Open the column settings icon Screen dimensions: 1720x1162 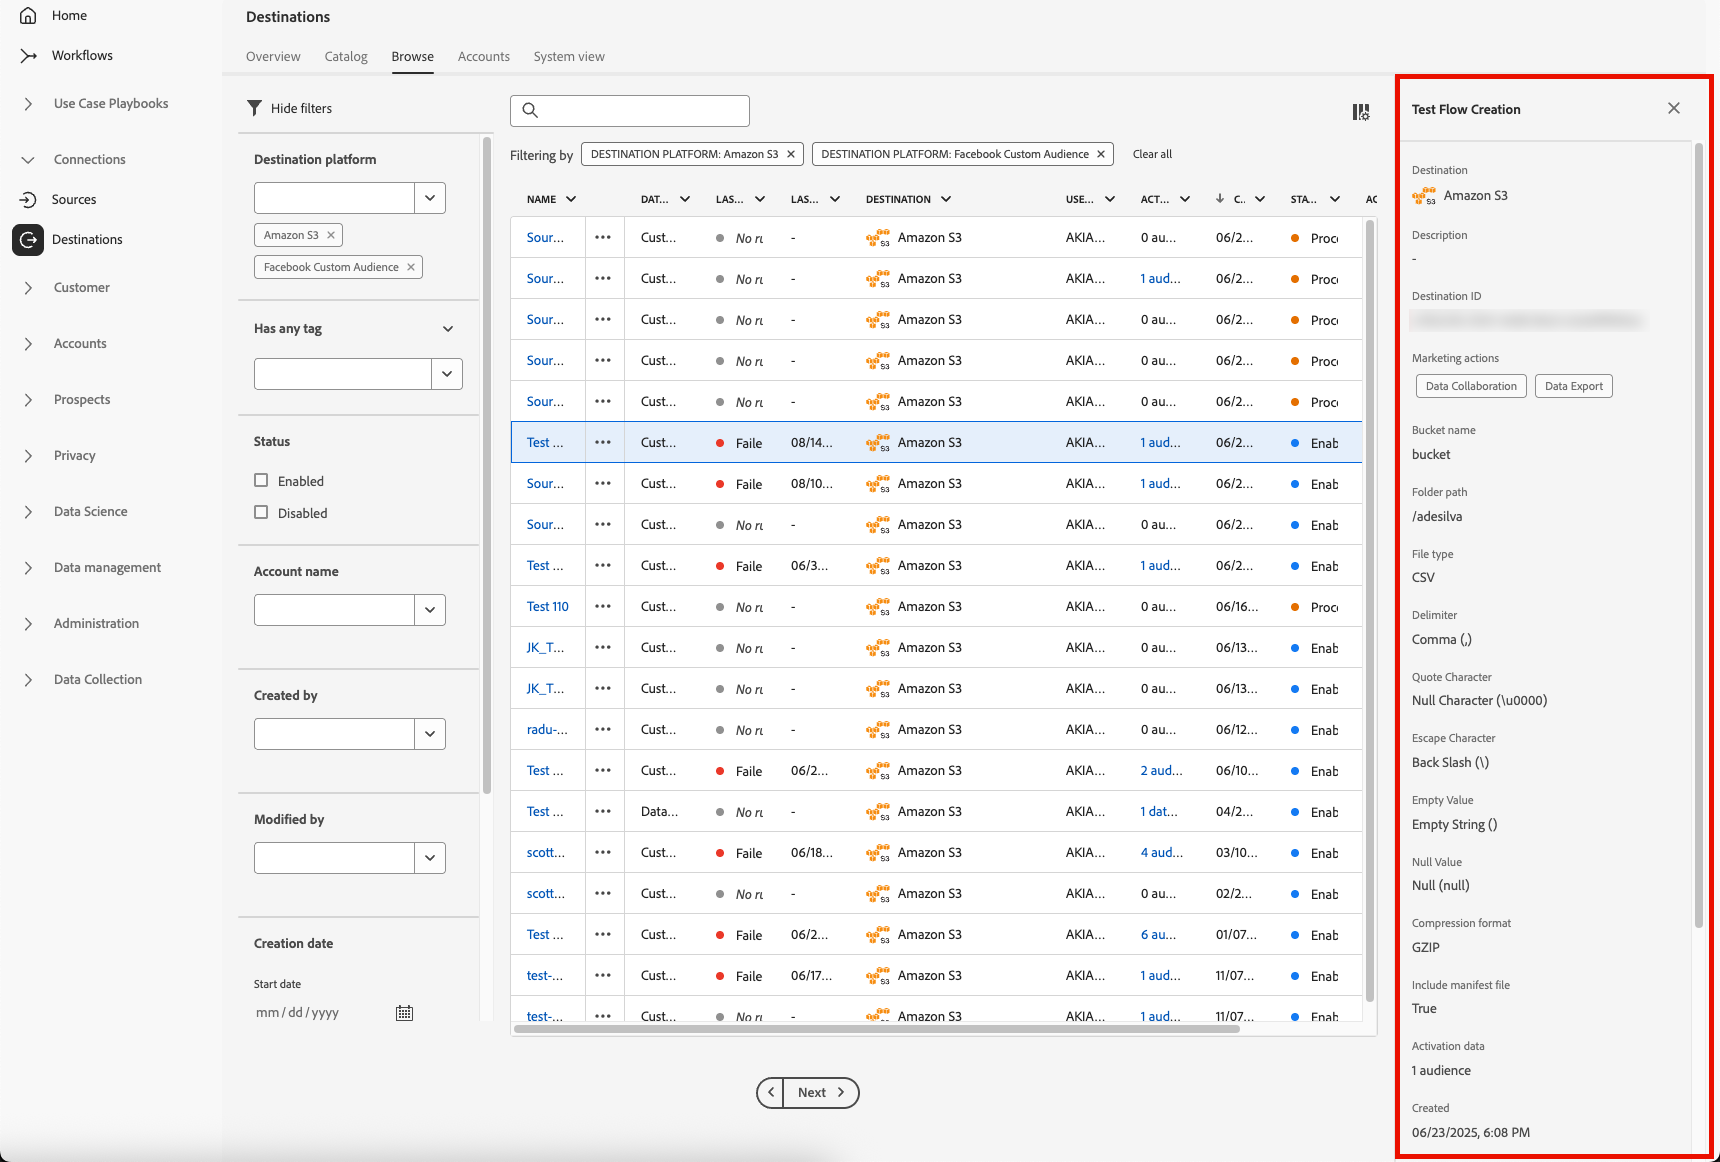click(1361, 112)
